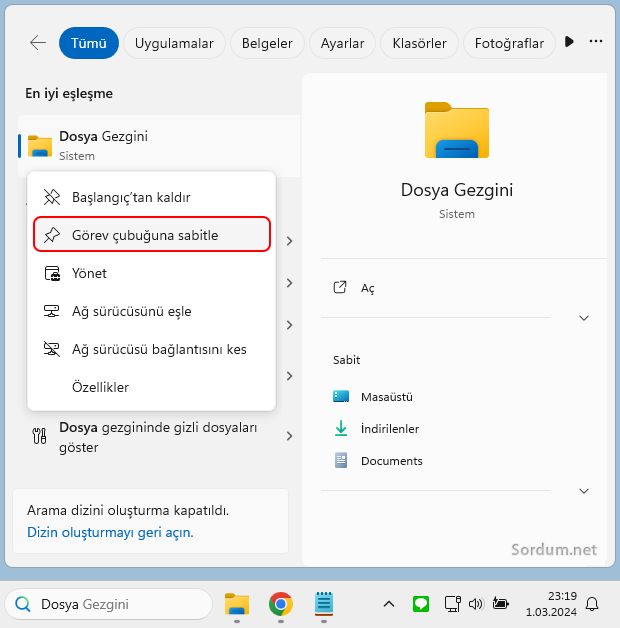Screen dimensions: 620x628
Task: Open Dosya Gezgini best match result
Action: click(x=159, y=146)
